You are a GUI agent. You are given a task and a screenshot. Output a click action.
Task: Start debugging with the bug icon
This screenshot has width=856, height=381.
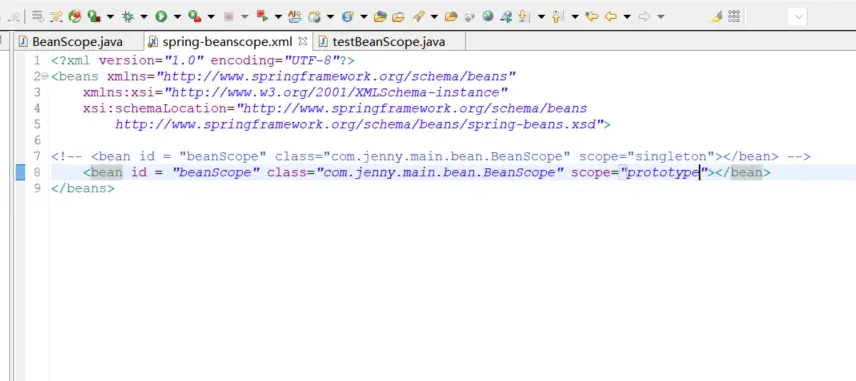pos(128,16)
